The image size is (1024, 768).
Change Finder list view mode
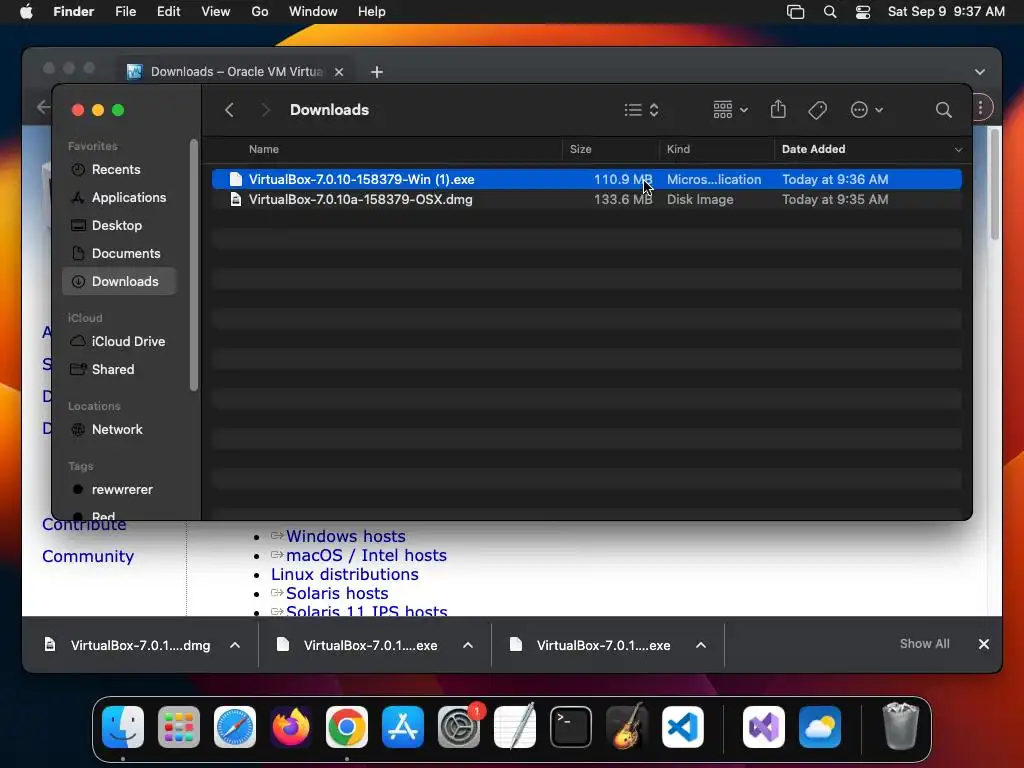point(641,110)
